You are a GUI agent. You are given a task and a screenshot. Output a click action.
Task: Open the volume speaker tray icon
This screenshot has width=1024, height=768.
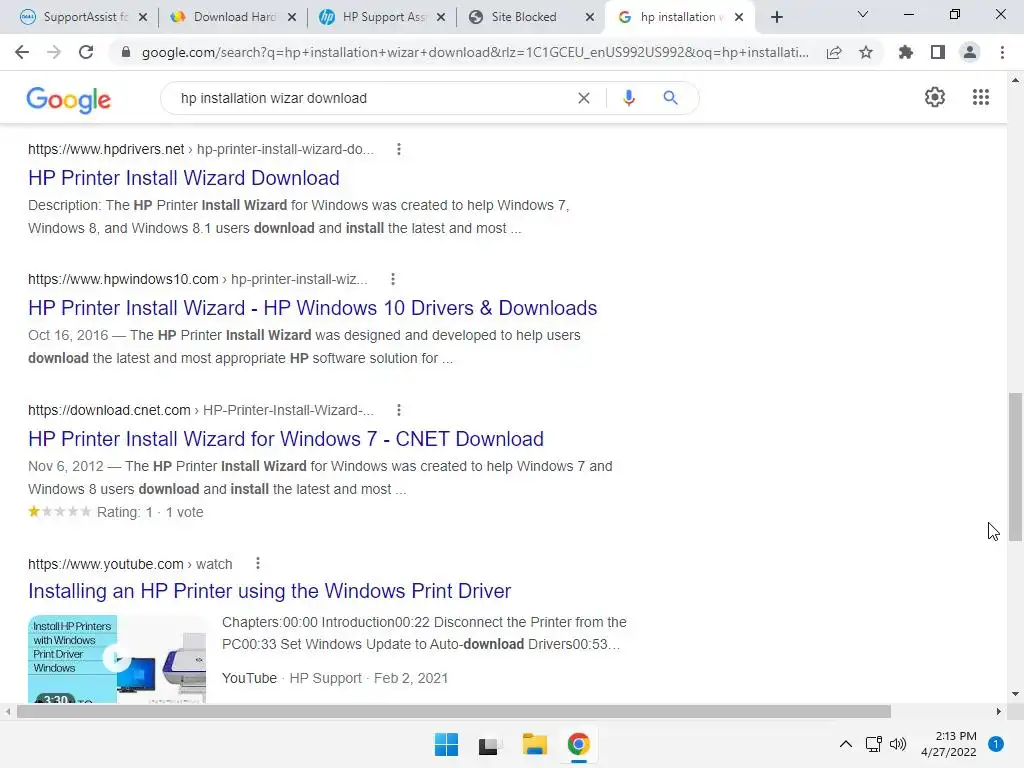pos(898,744)
